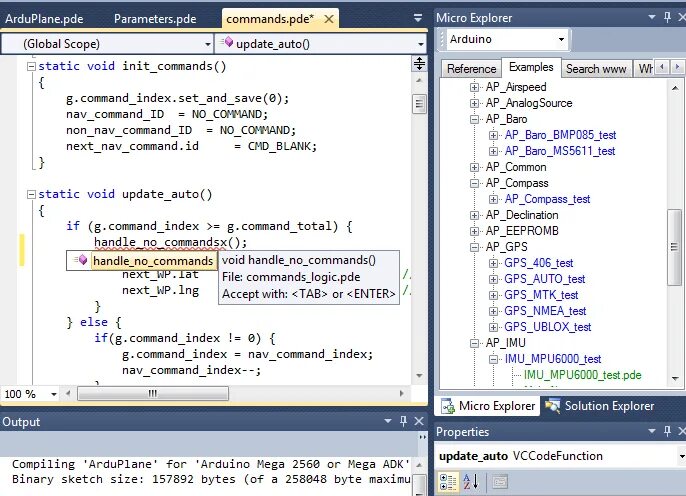
Task: Click the Output toolbar overflow chevron
Action: [423, 437]
